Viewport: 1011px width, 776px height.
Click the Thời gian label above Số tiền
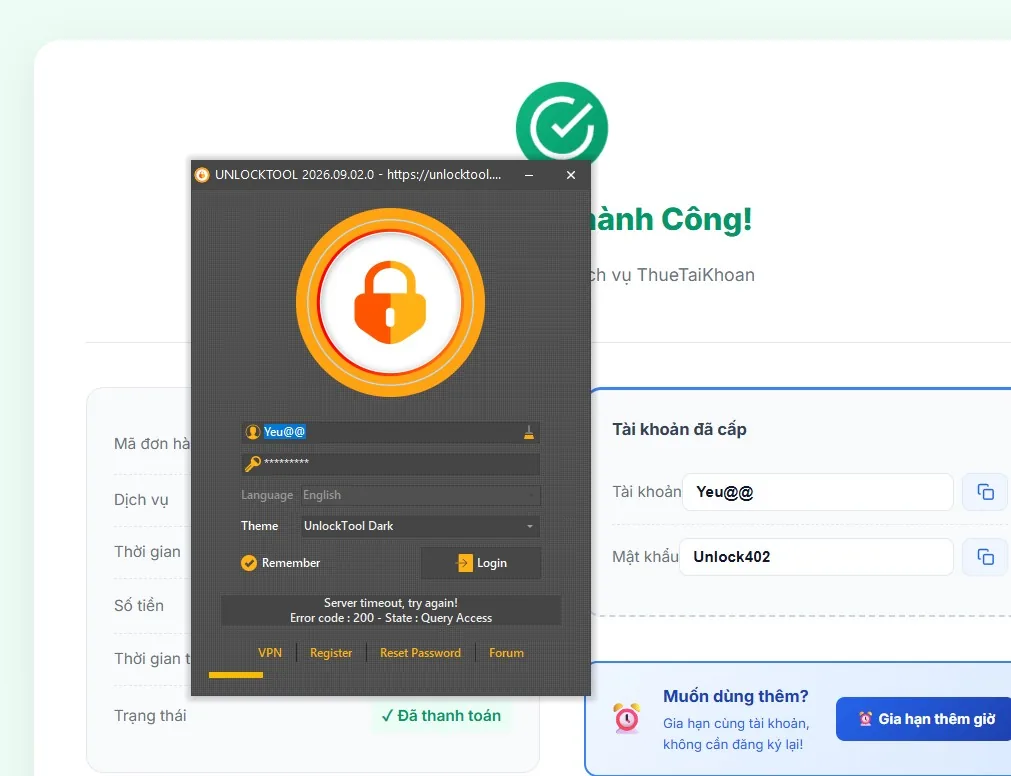tap(147, 552)
